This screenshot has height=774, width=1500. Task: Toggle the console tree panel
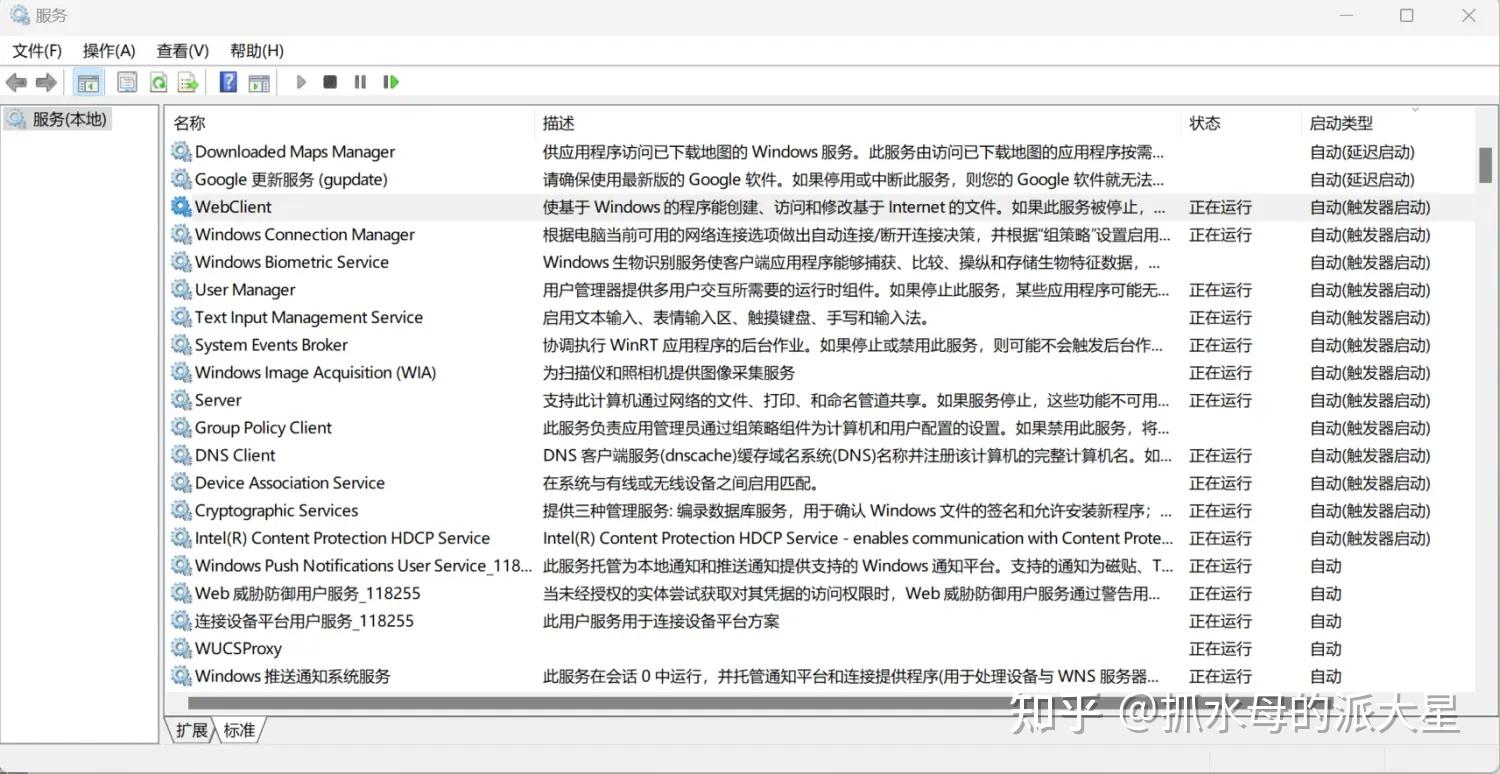[x=88, y=82]
